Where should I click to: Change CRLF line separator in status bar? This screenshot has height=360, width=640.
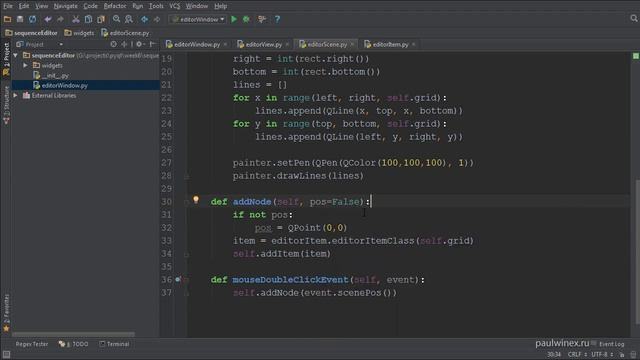[578, 354]
